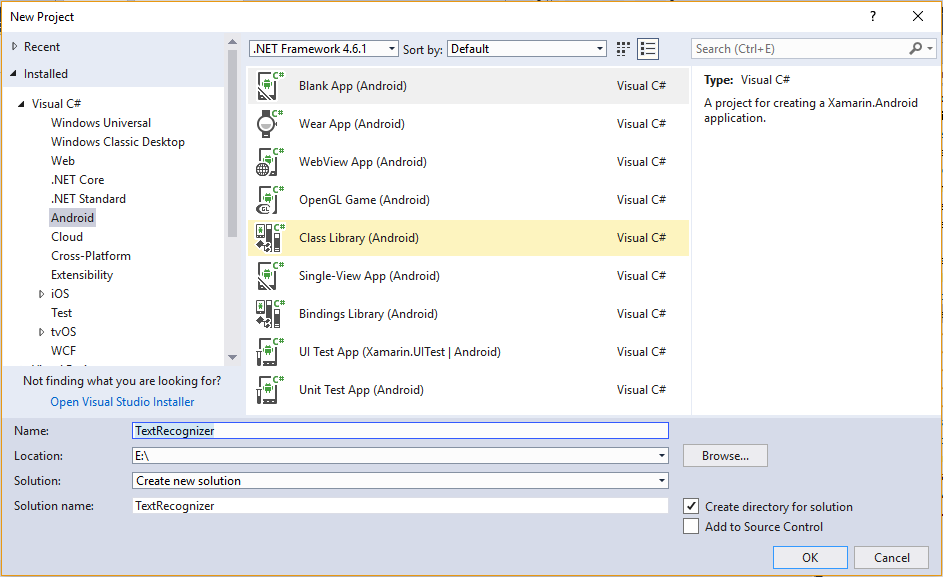Uncheck Create directory for solution
Viewport: 943px width, 577px height.
coord(690,505)
